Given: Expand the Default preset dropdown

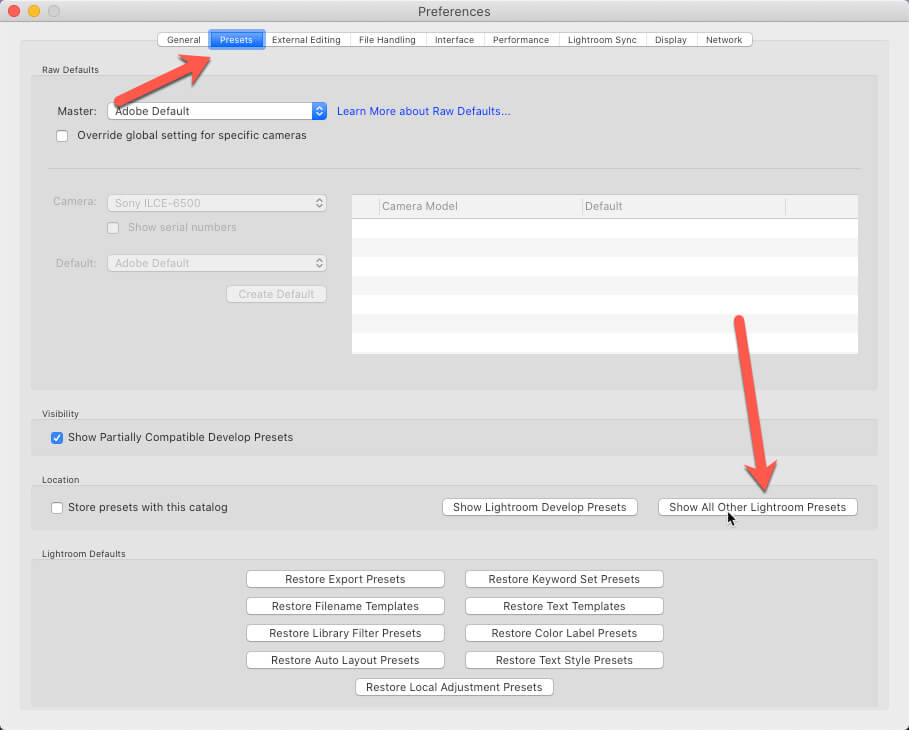Looking at the screenshot, I should pyautogui.click(x=217, y=263).
